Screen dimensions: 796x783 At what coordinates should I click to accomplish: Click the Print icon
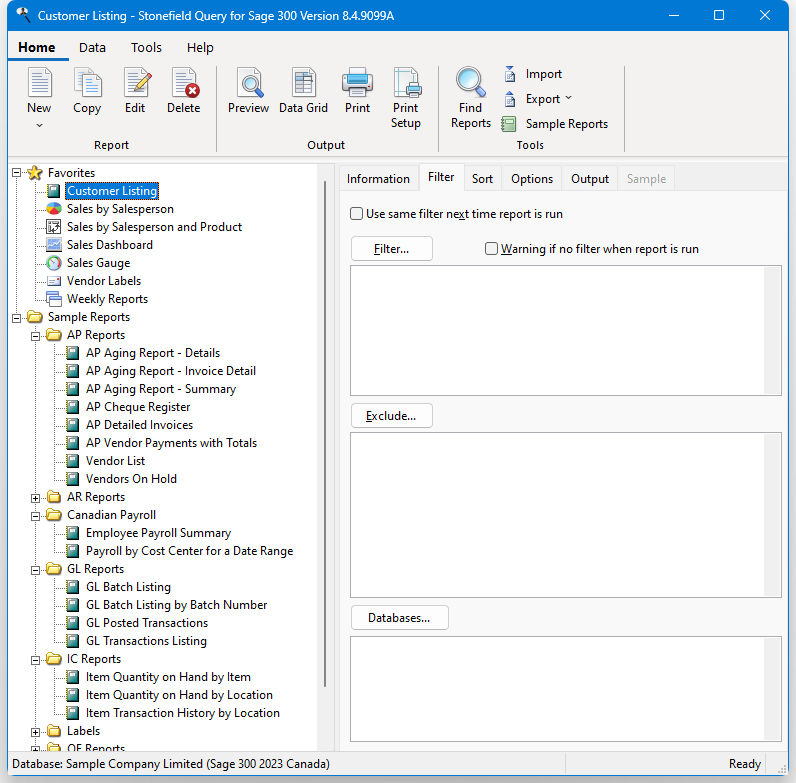coord(357,83)
